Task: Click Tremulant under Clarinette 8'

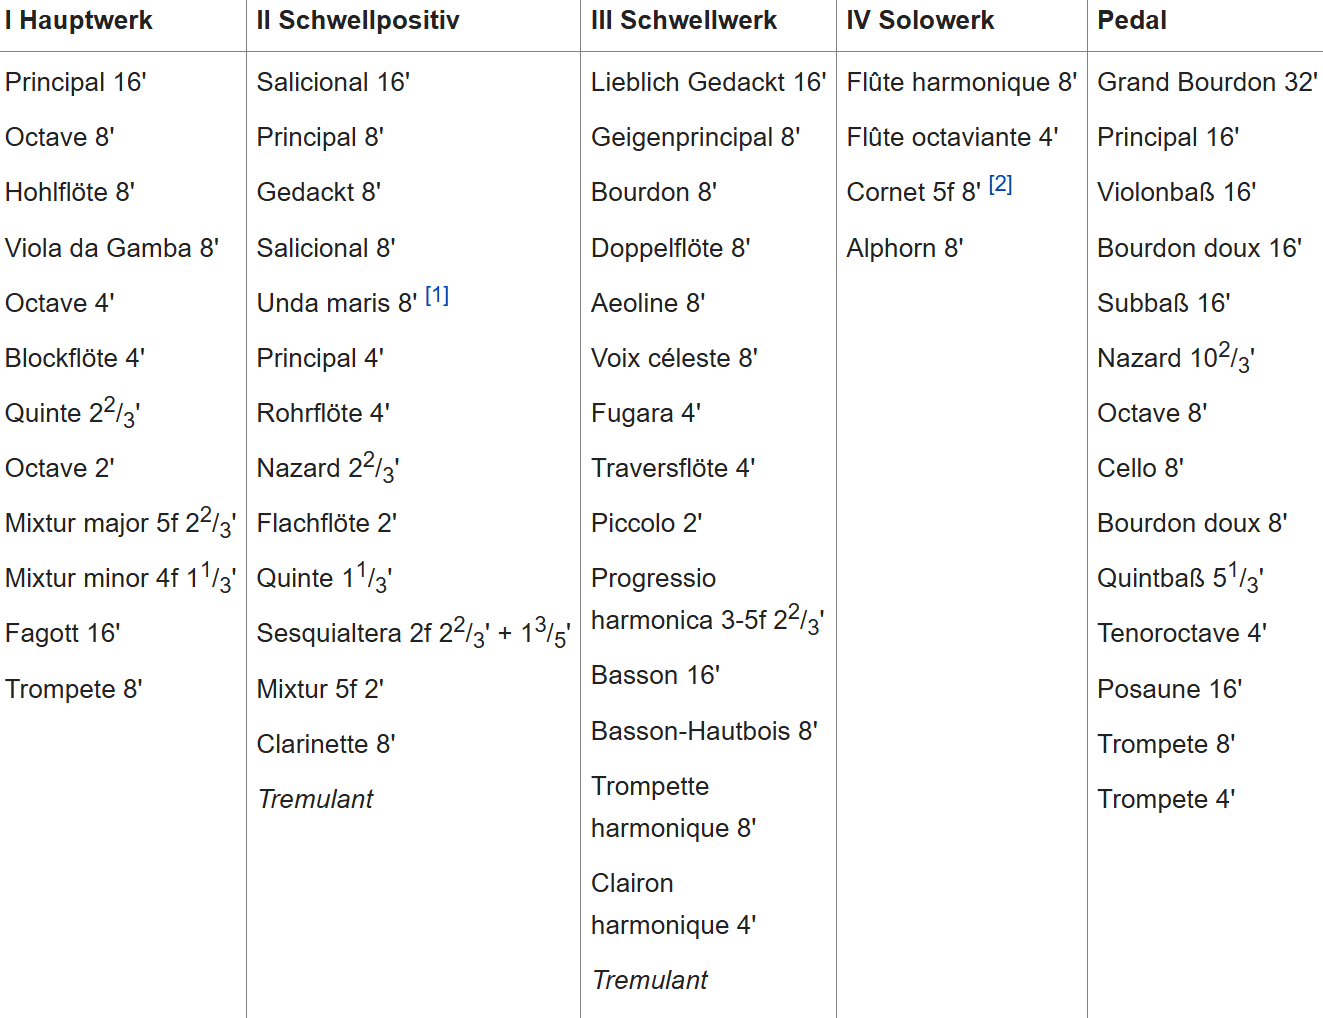Action: [x=315, y=799]
